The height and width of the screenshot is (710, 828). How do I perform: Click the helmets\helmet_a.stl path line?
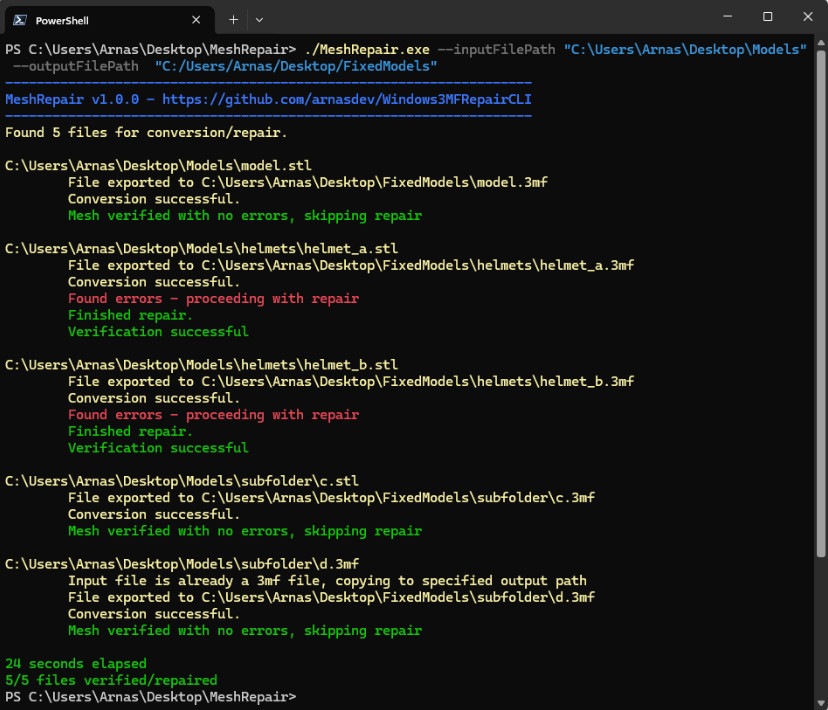pos(202,249)
